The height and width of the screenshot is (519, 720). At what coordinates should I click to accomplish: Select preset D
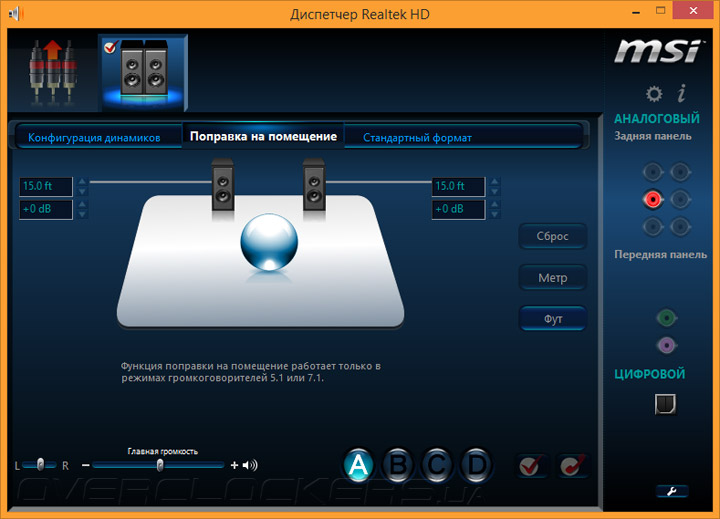tap(476, 465)
